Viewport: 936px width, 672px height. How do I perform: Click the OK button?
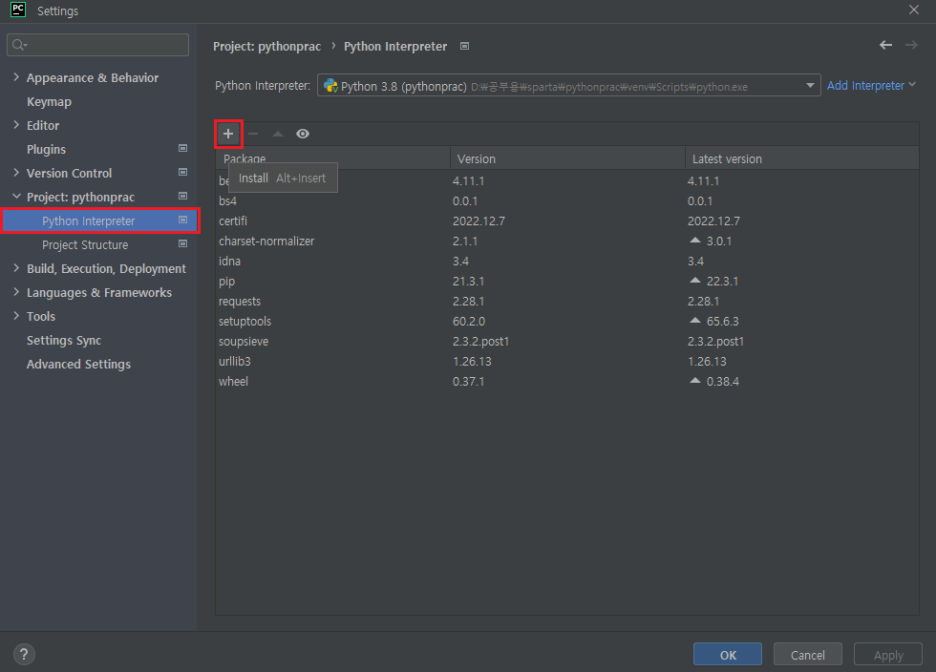pos(727,655)
